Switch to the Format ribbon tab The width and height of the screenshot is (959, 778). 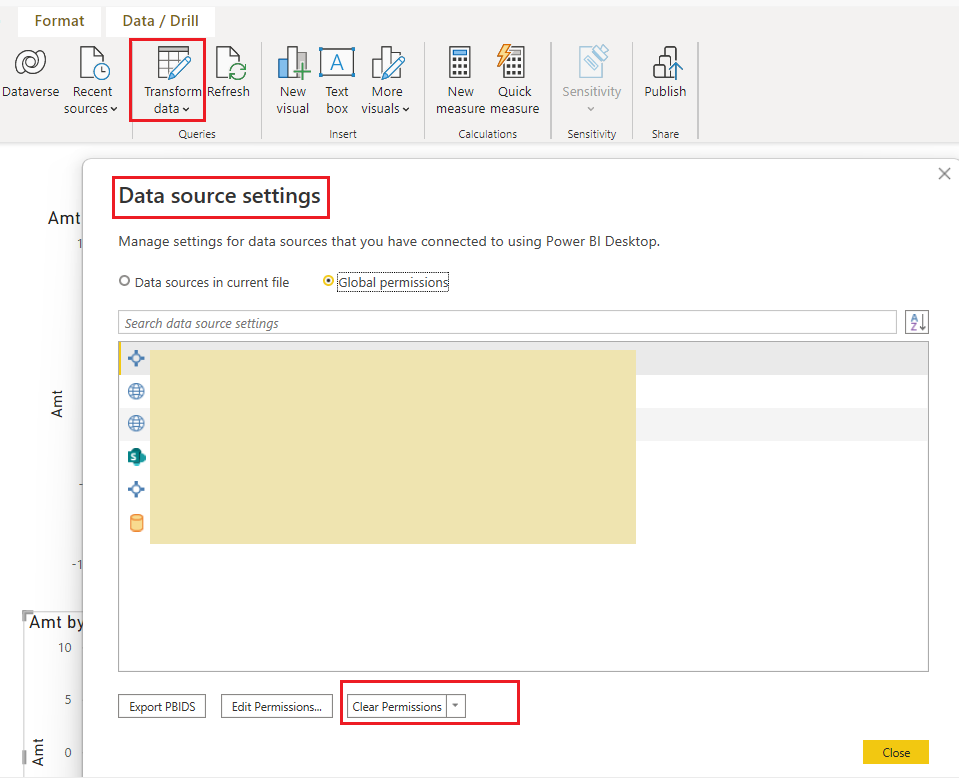tap(59, 21)
